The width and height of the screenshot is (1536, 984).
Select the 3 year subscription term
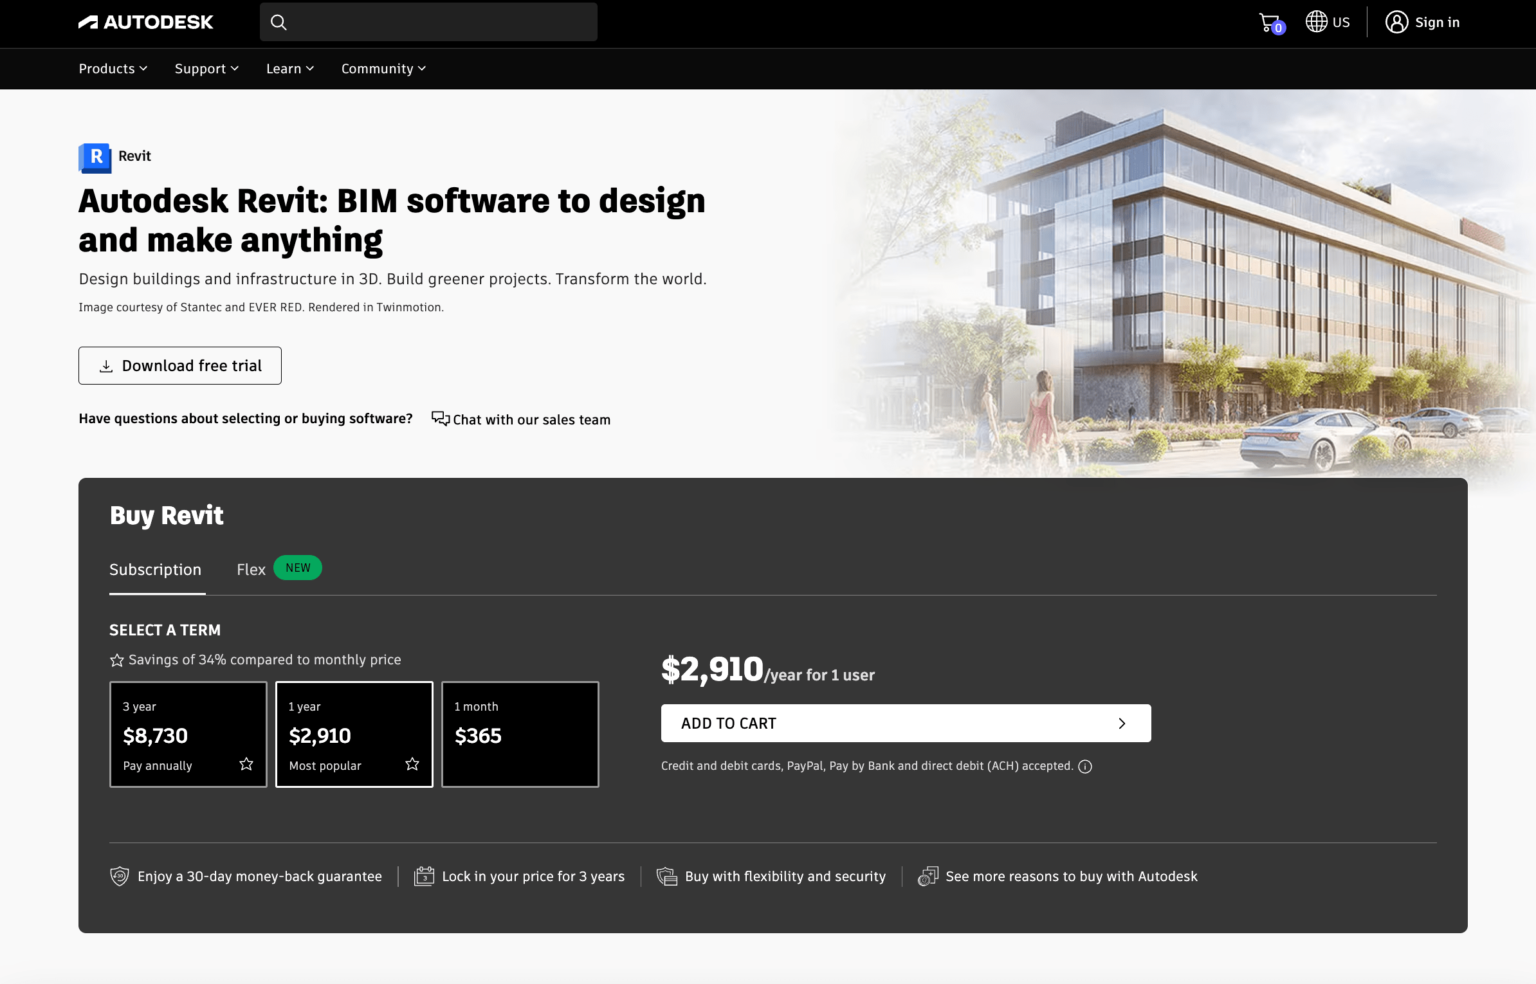(x=188, y=734)
